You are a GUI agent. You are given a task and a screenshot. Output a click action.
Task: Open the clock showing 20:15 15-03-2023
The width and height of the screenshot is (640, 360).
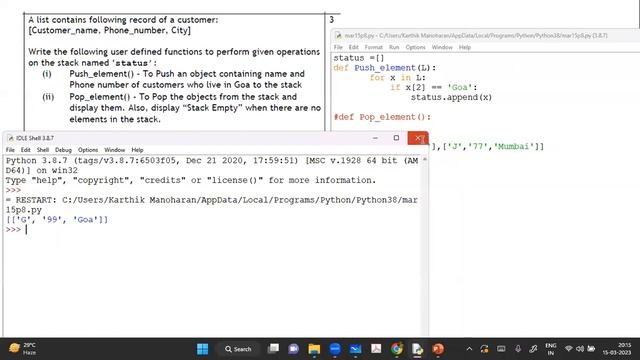click(x=617, y=349)
